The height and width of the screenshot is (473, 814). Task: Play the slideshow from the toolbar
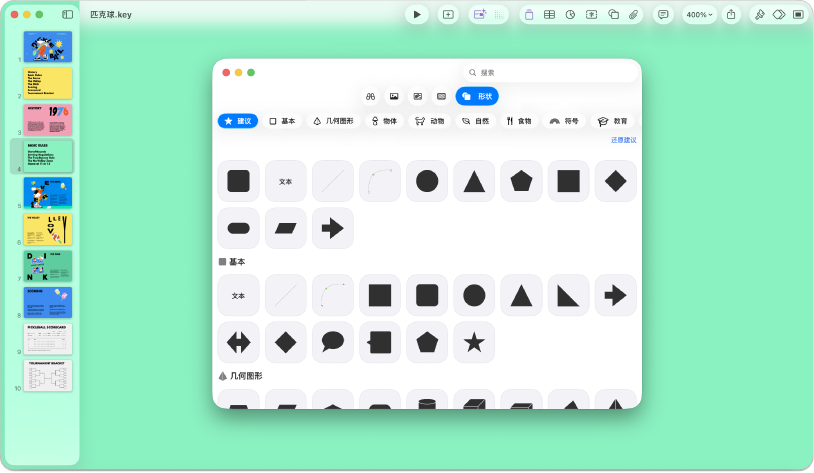click(x=417, y=15)
